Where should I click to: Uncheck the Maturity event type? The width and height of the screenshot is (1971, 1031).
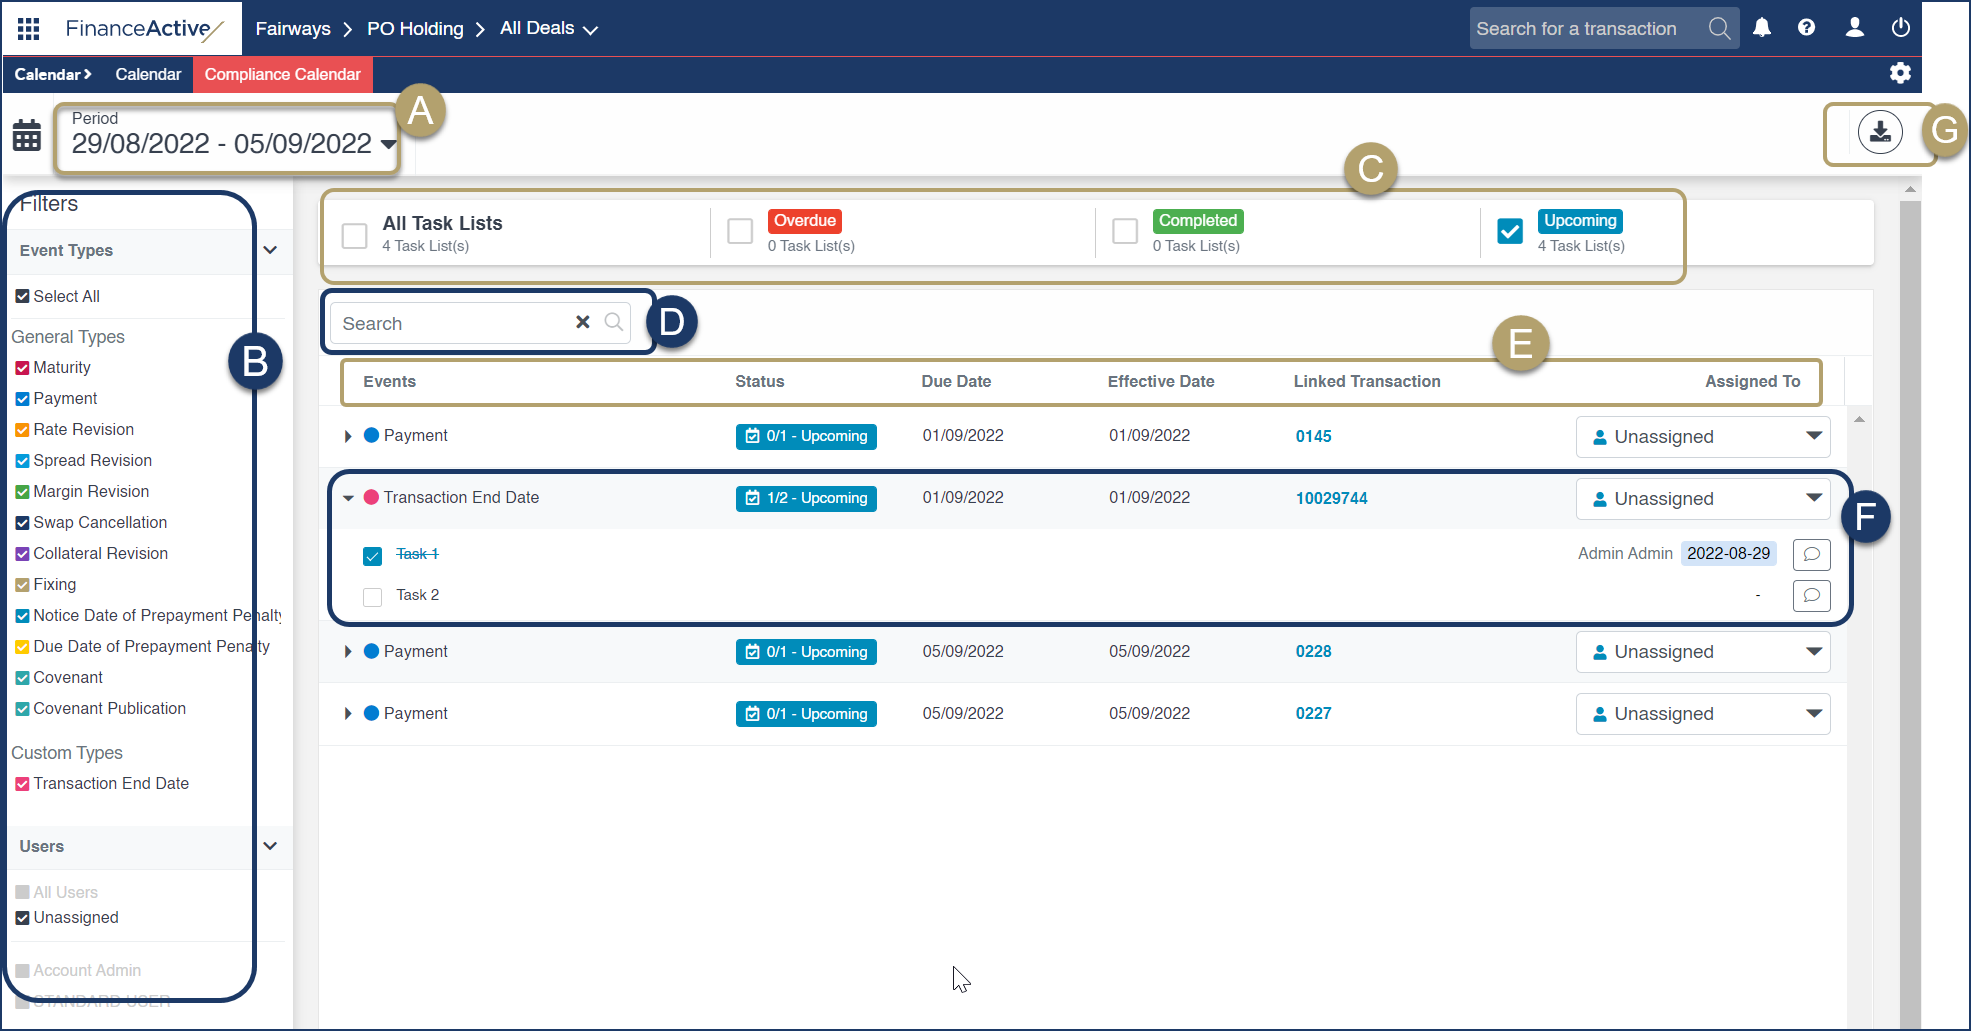[x=22, y=368]
